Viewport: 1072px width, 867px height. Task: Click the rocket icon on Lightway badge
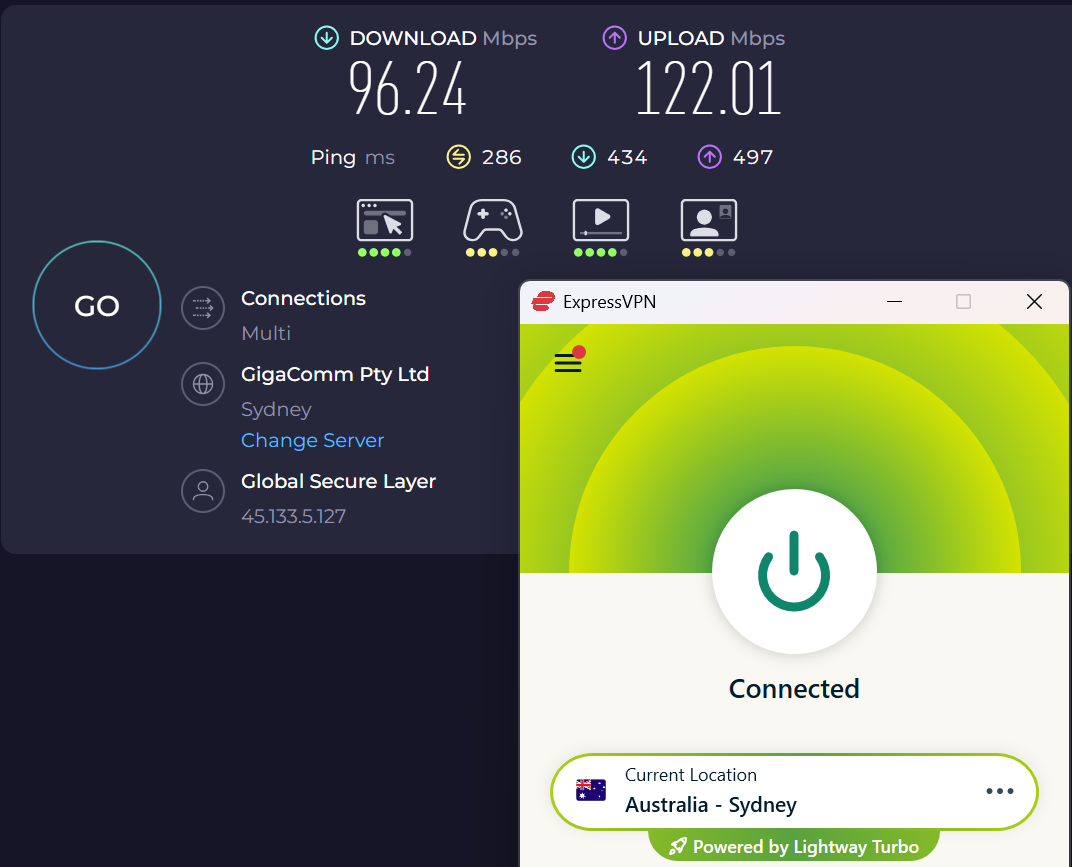678,846
